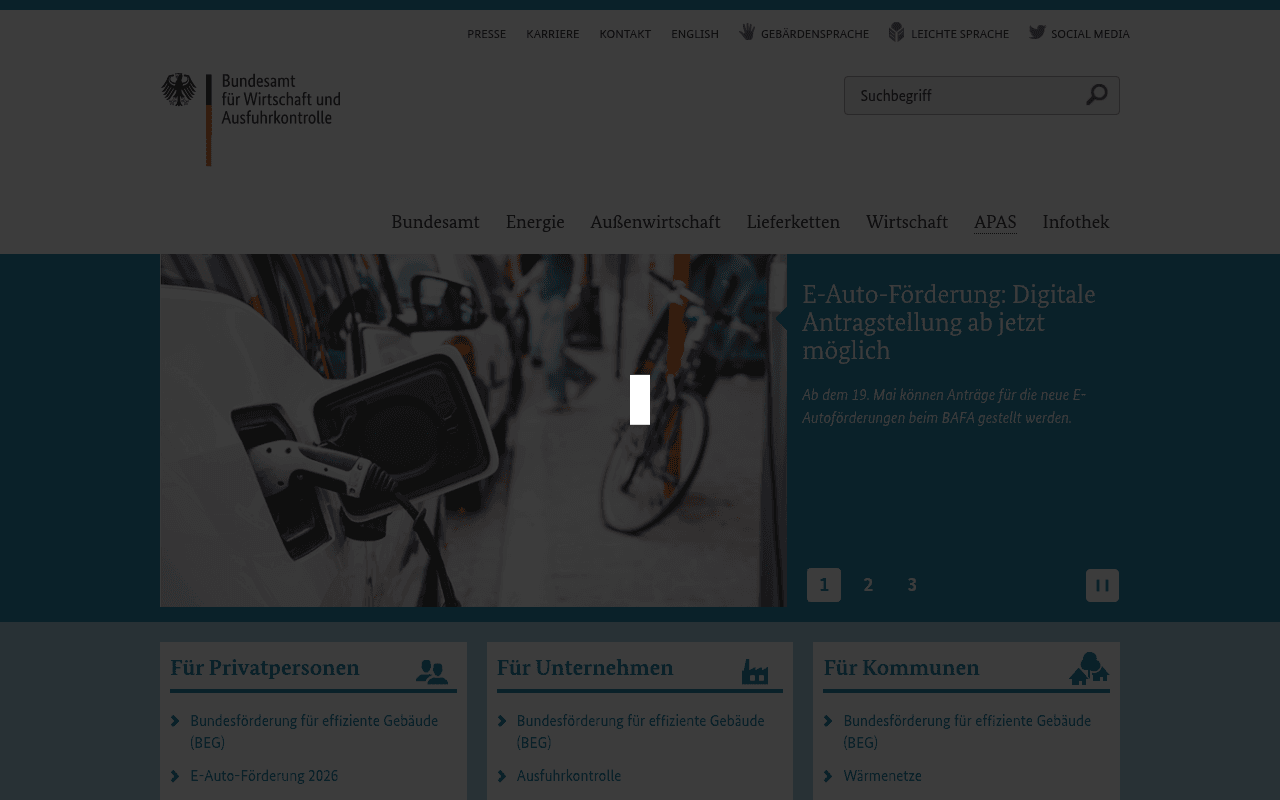Select slide 1 in the slider pagination
The image size is (1280, 800).
pos(824,585)
